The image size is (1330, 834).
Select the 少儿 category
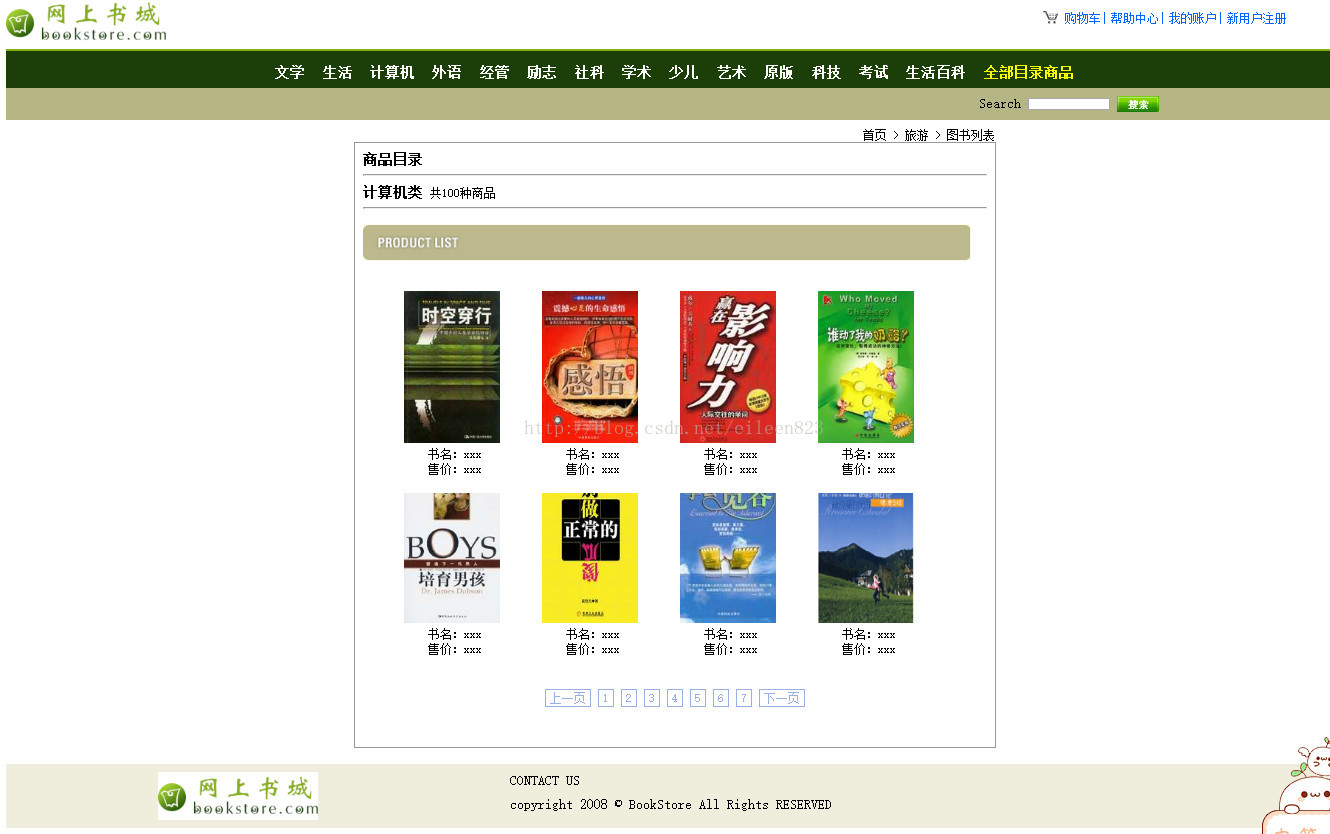pos(684,72)
